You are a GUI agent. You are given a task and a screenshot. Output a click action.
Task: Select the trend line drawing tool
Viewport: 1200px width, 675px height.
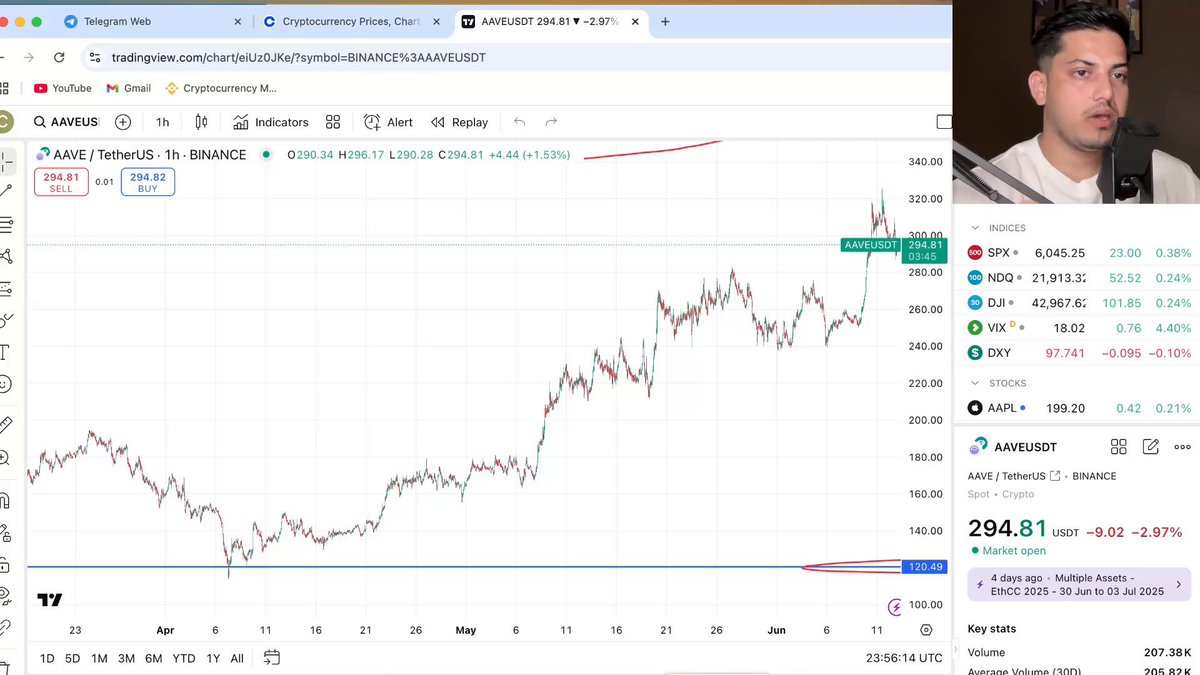click(6, 190)
